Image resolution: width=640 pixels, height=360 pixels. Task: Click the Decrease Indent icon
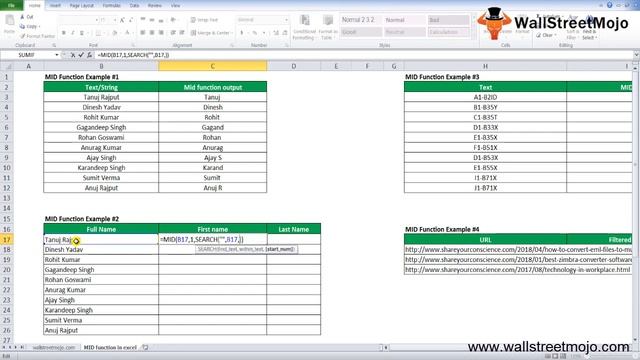tap(173, 33)
